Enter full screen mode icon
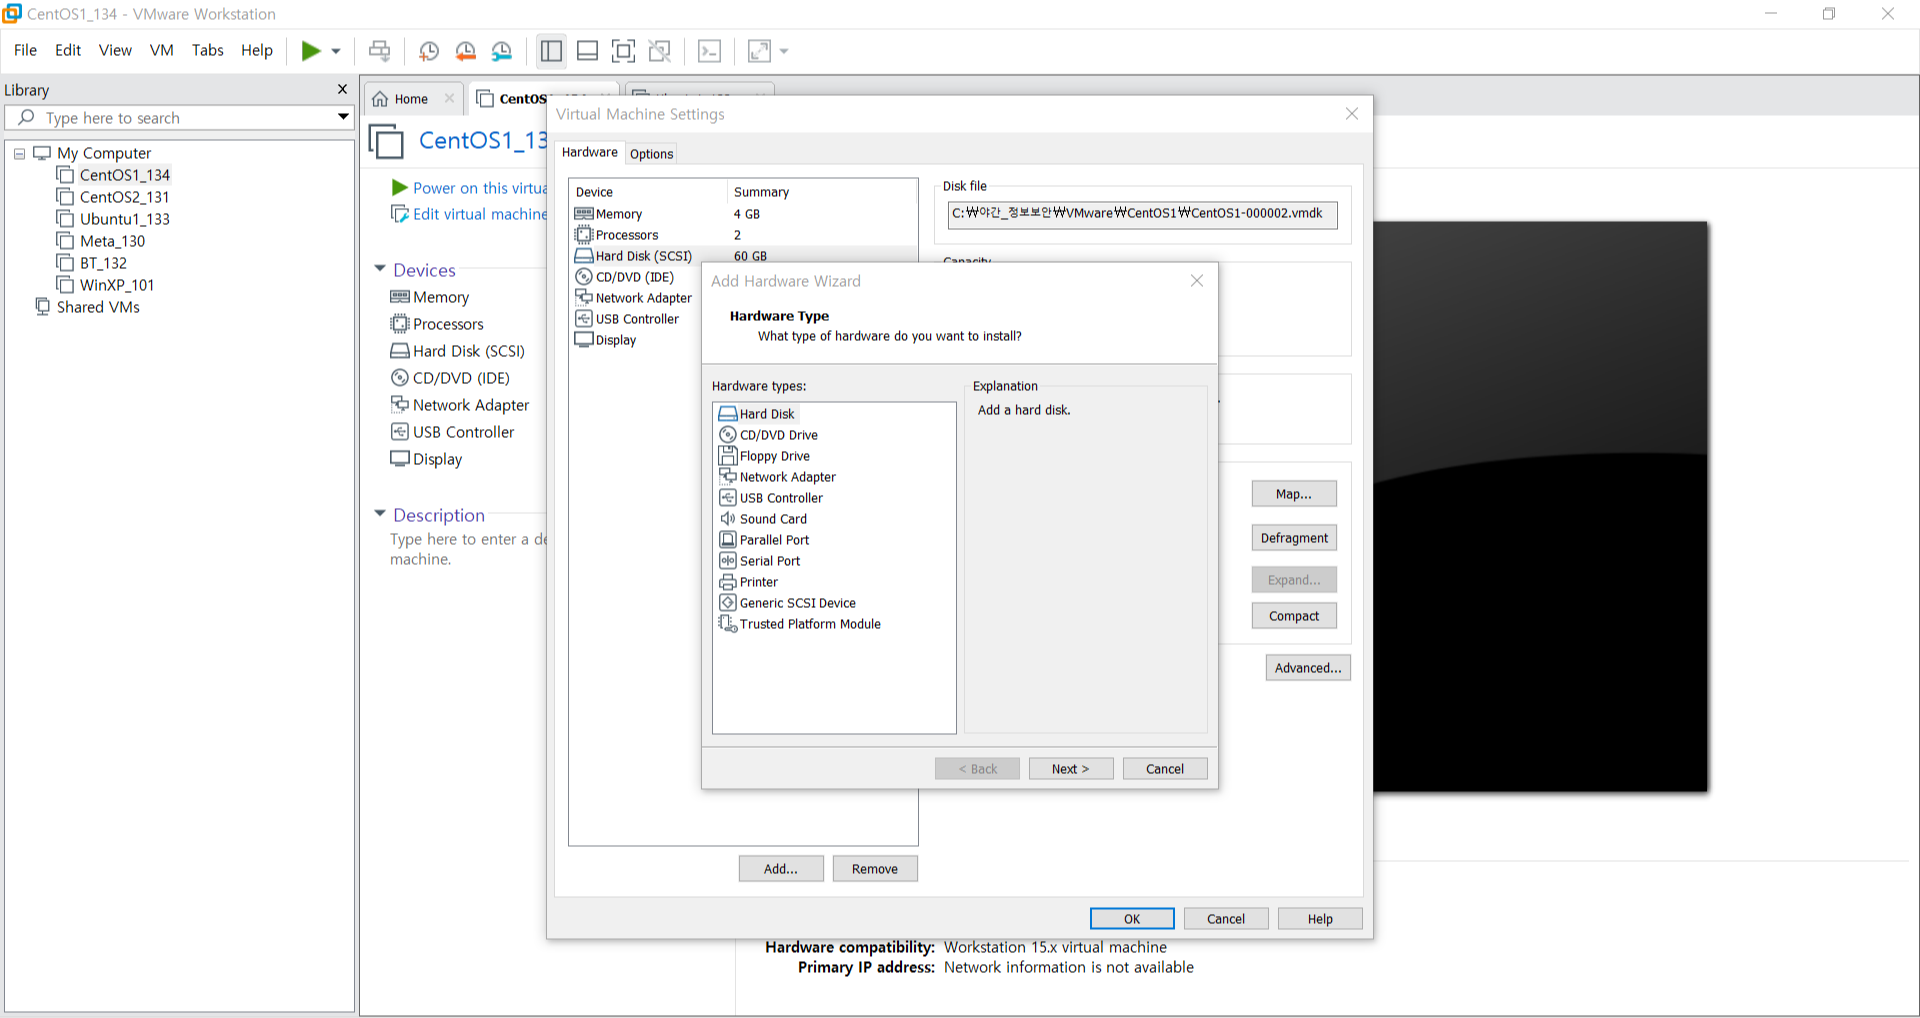Image resolution: width=1920 pixels, height=1018 pixels. [623, 51]
